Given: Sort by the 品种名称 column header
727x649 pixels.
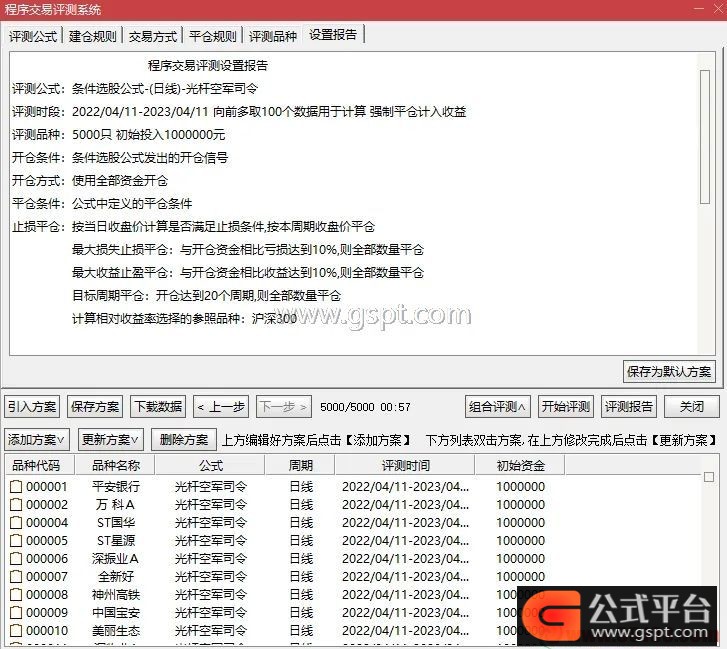Looking at the screenshot, I should [115, 465].
